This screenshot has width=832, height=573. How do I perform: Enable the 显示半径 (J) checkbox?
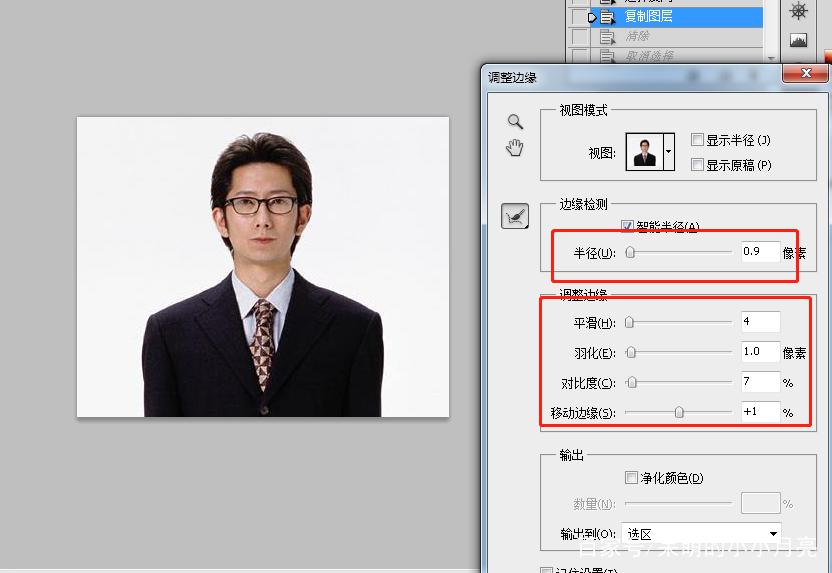(x=697, y=140)
